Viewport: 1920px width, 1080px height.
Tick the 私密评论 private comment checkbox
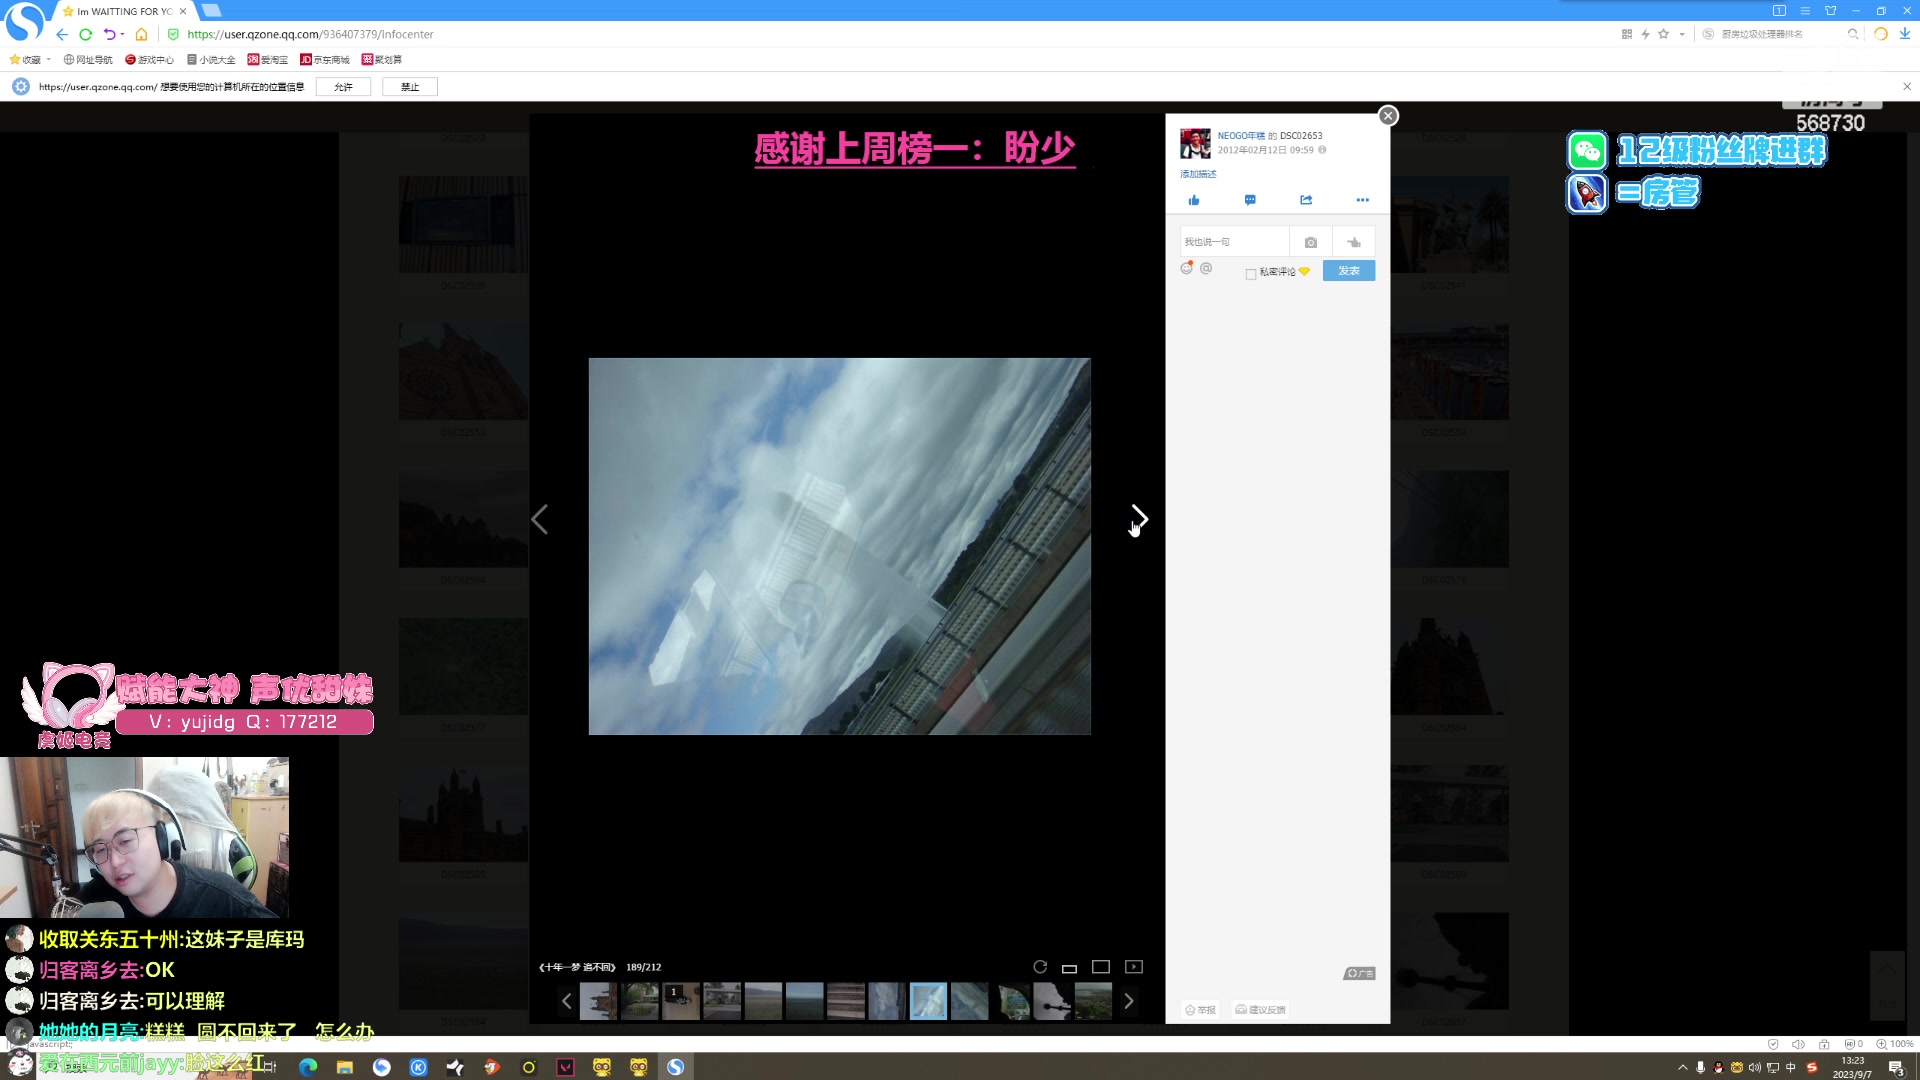pyautogui.click(x=1250, y=273)
